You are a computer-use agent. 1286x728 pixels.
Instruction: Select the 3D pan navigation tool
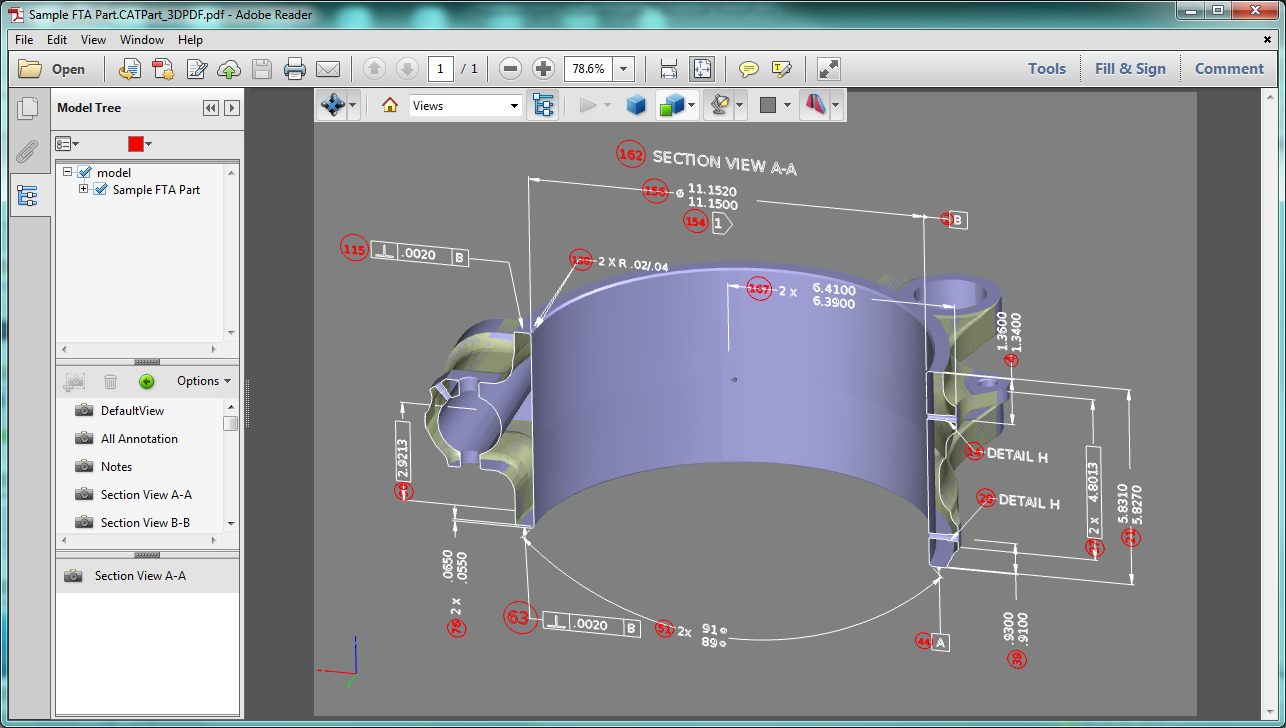[x=333, y=104]
